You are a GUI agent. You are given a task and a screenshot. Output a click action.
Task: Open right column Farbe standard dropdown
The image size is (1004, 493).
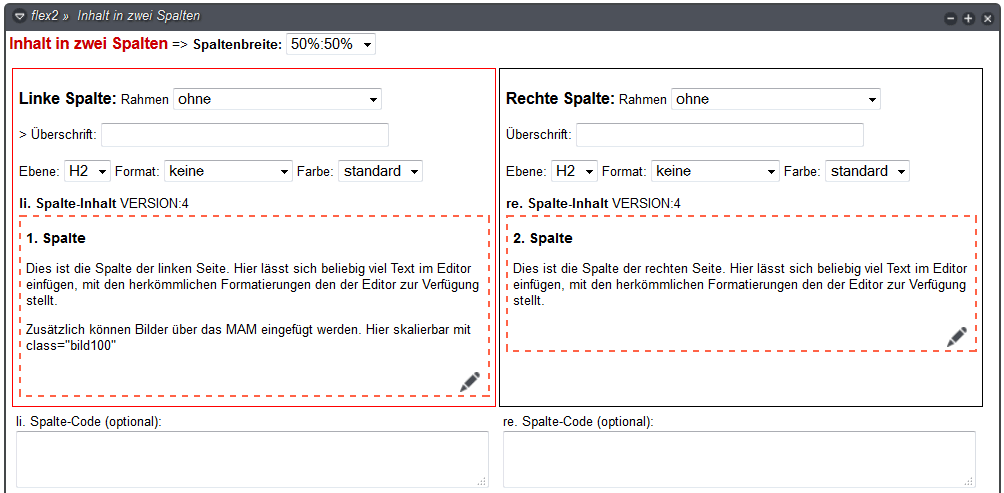868,171
